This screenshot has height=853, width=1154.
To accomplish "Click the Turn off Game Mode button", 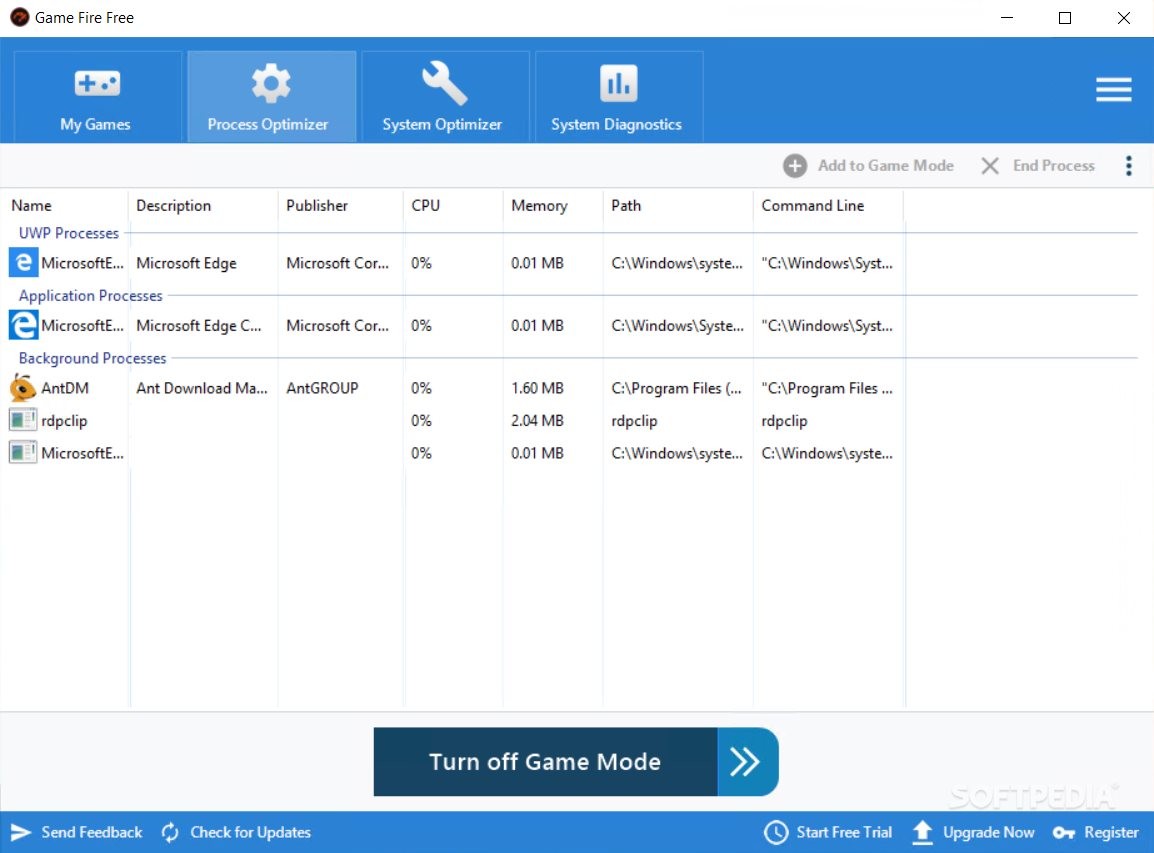I will 576,762.
